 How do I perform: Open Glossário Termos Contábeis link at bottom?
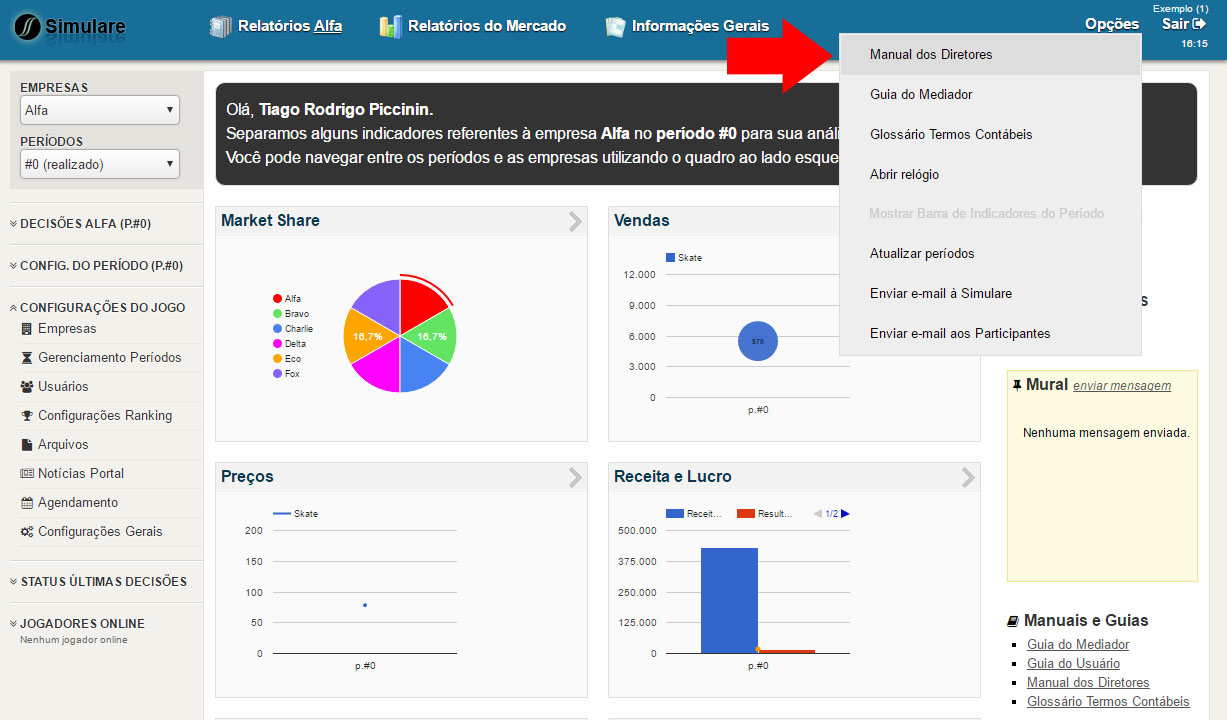click(x=1108, y=702)
